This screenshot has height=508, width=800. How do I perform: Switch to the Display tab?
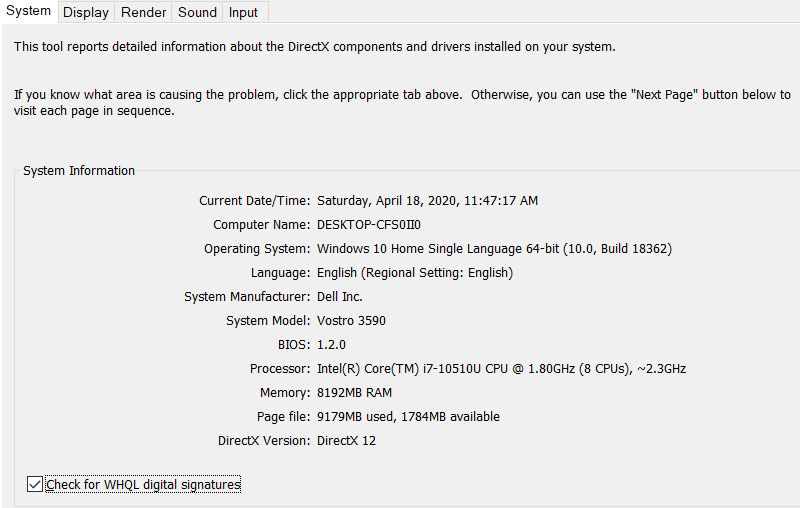85,12
